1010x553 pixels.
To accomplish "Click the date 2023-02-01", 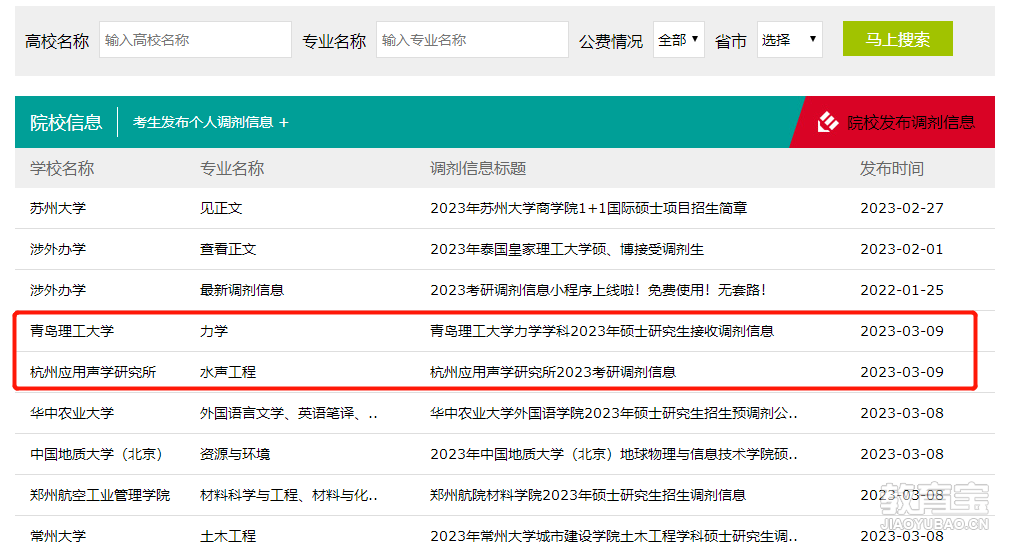I will coord(902,250).
